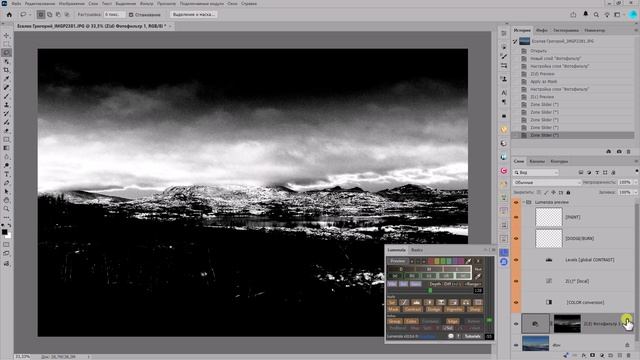Create new adjustment layer from panel footer
This screenshot has width=640, height=360.
602,356
